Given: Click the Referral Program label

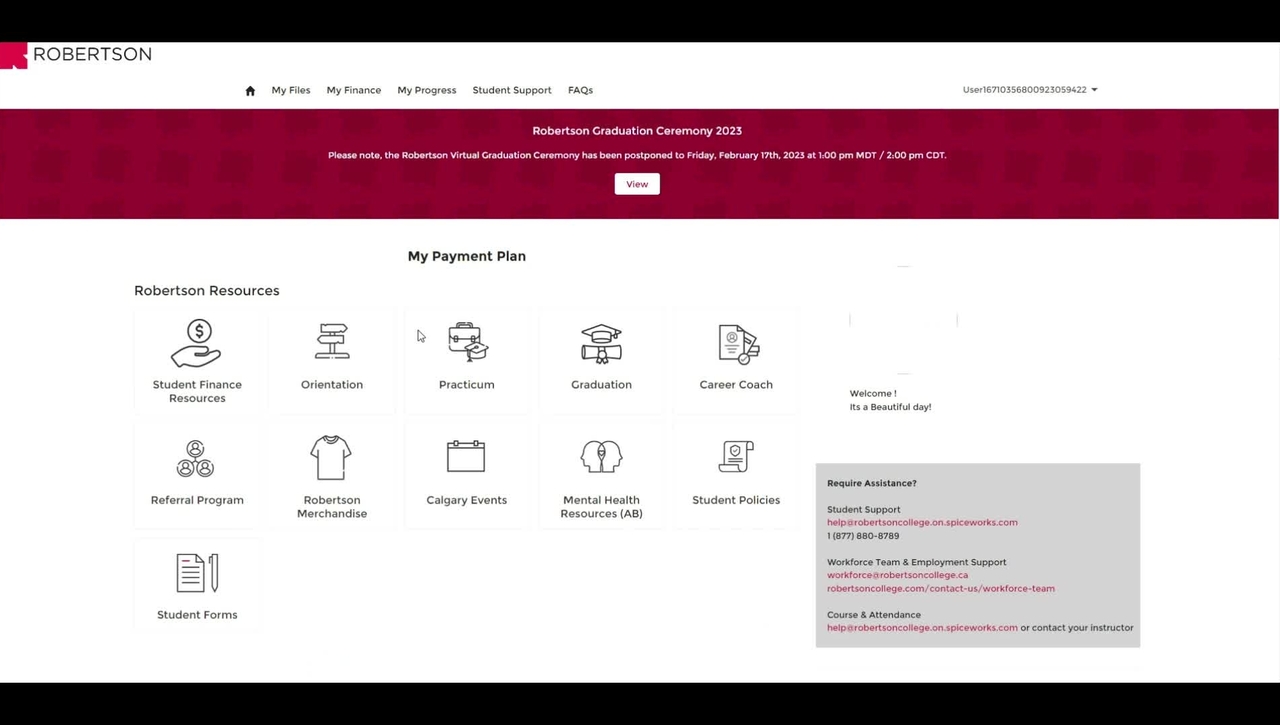Looking at the screenshot, I should tap(197, 500).
